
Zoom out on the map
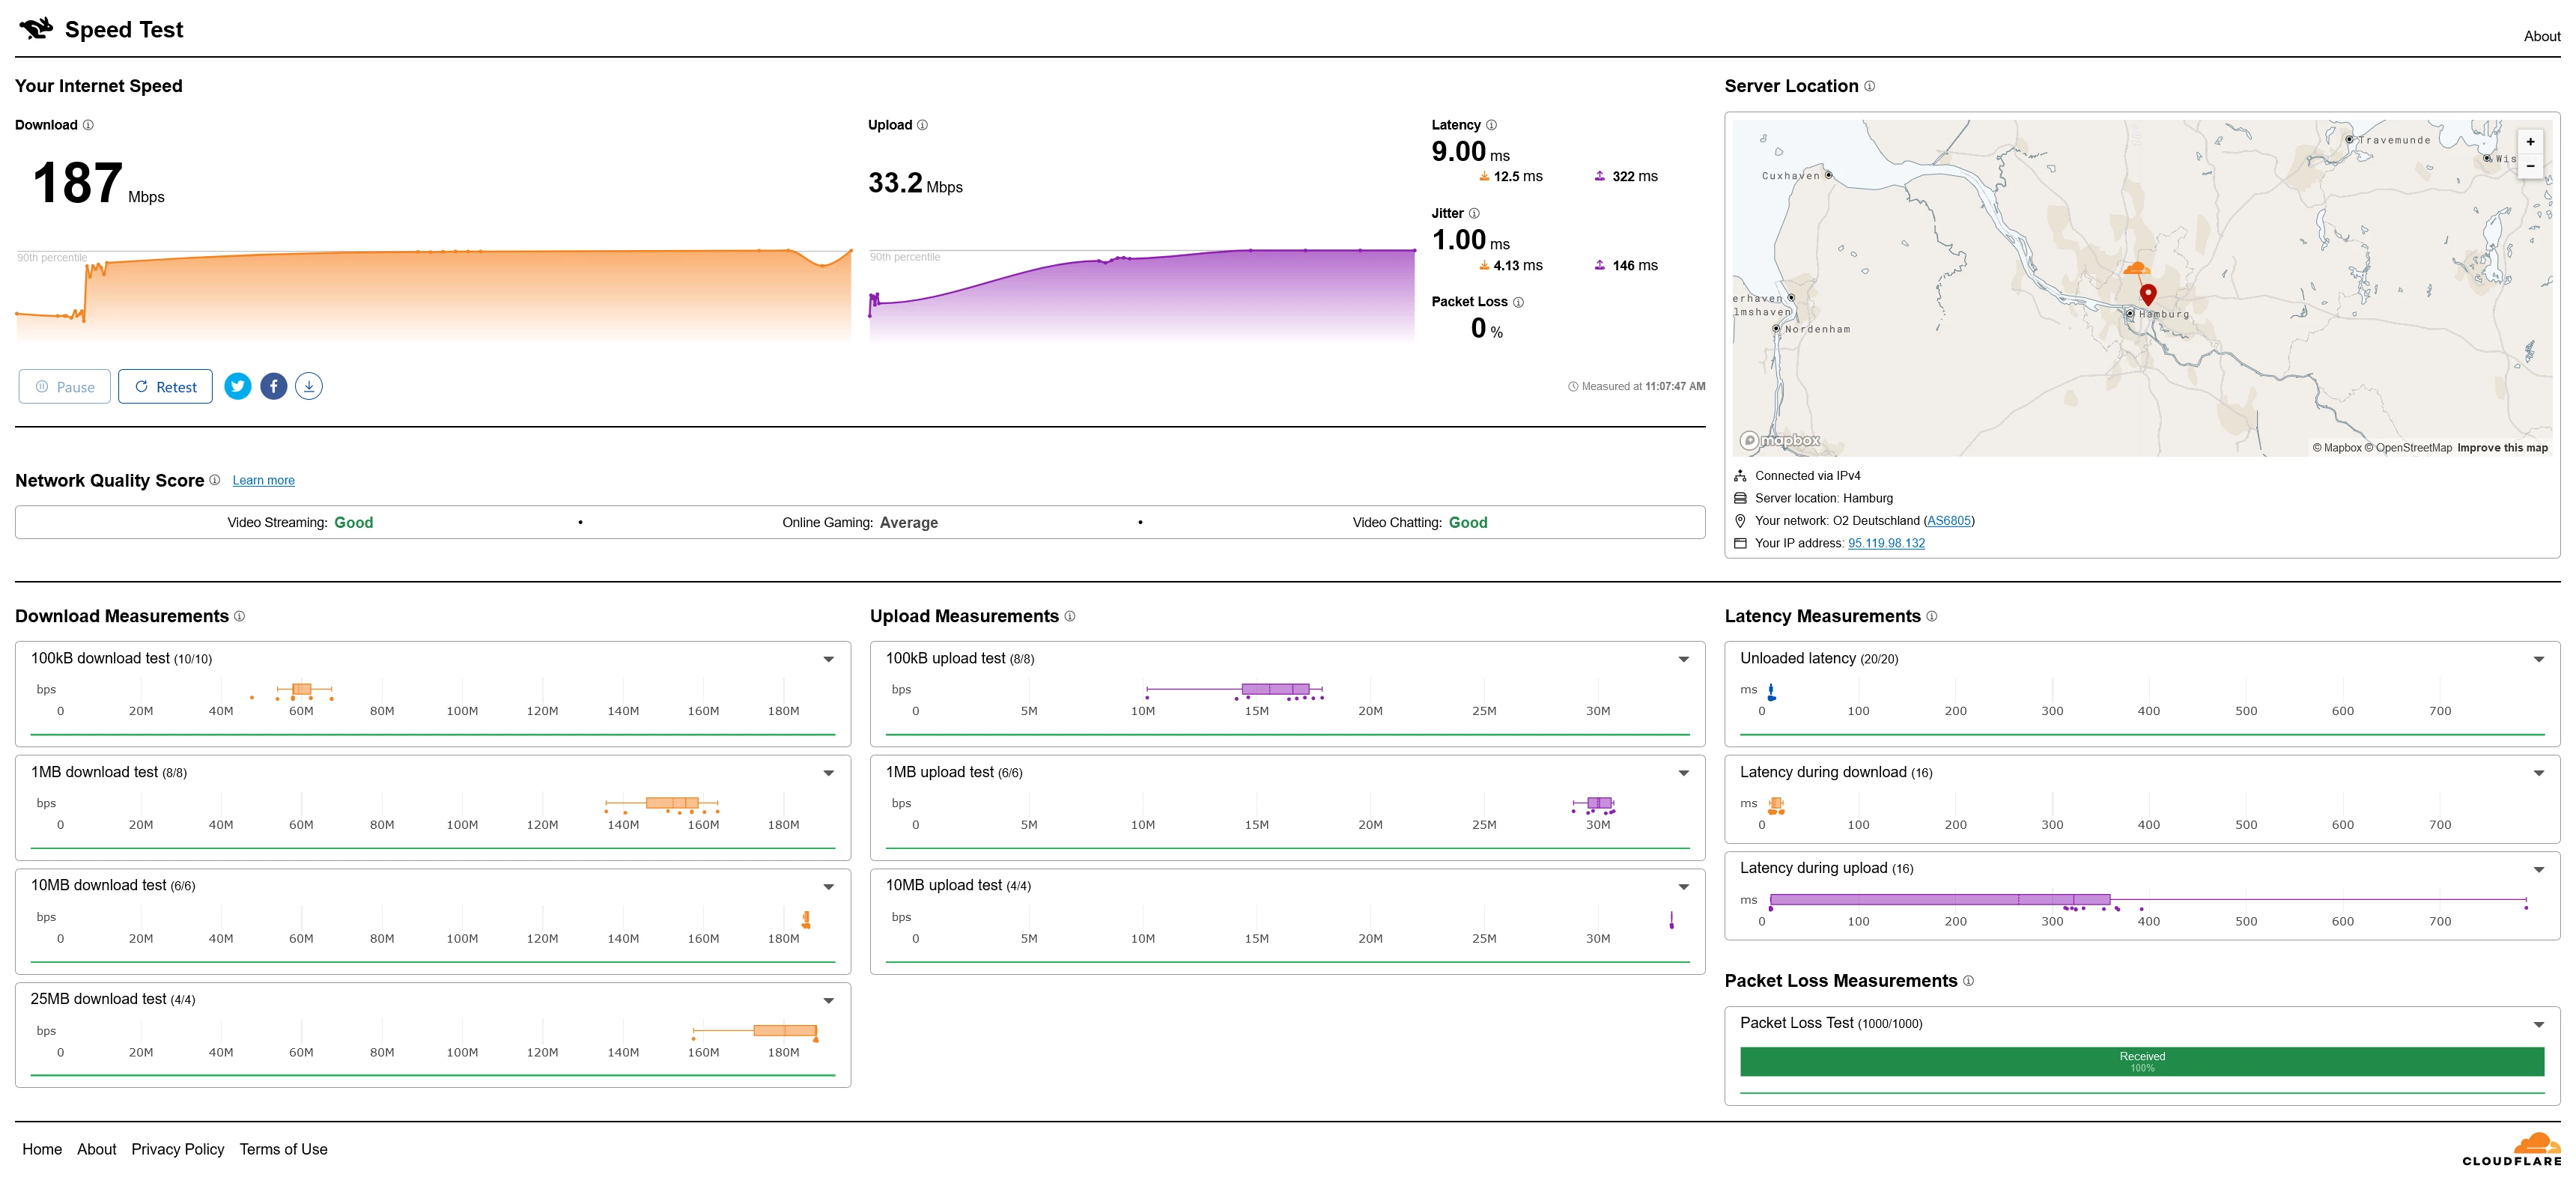(x=2530, y=166)
